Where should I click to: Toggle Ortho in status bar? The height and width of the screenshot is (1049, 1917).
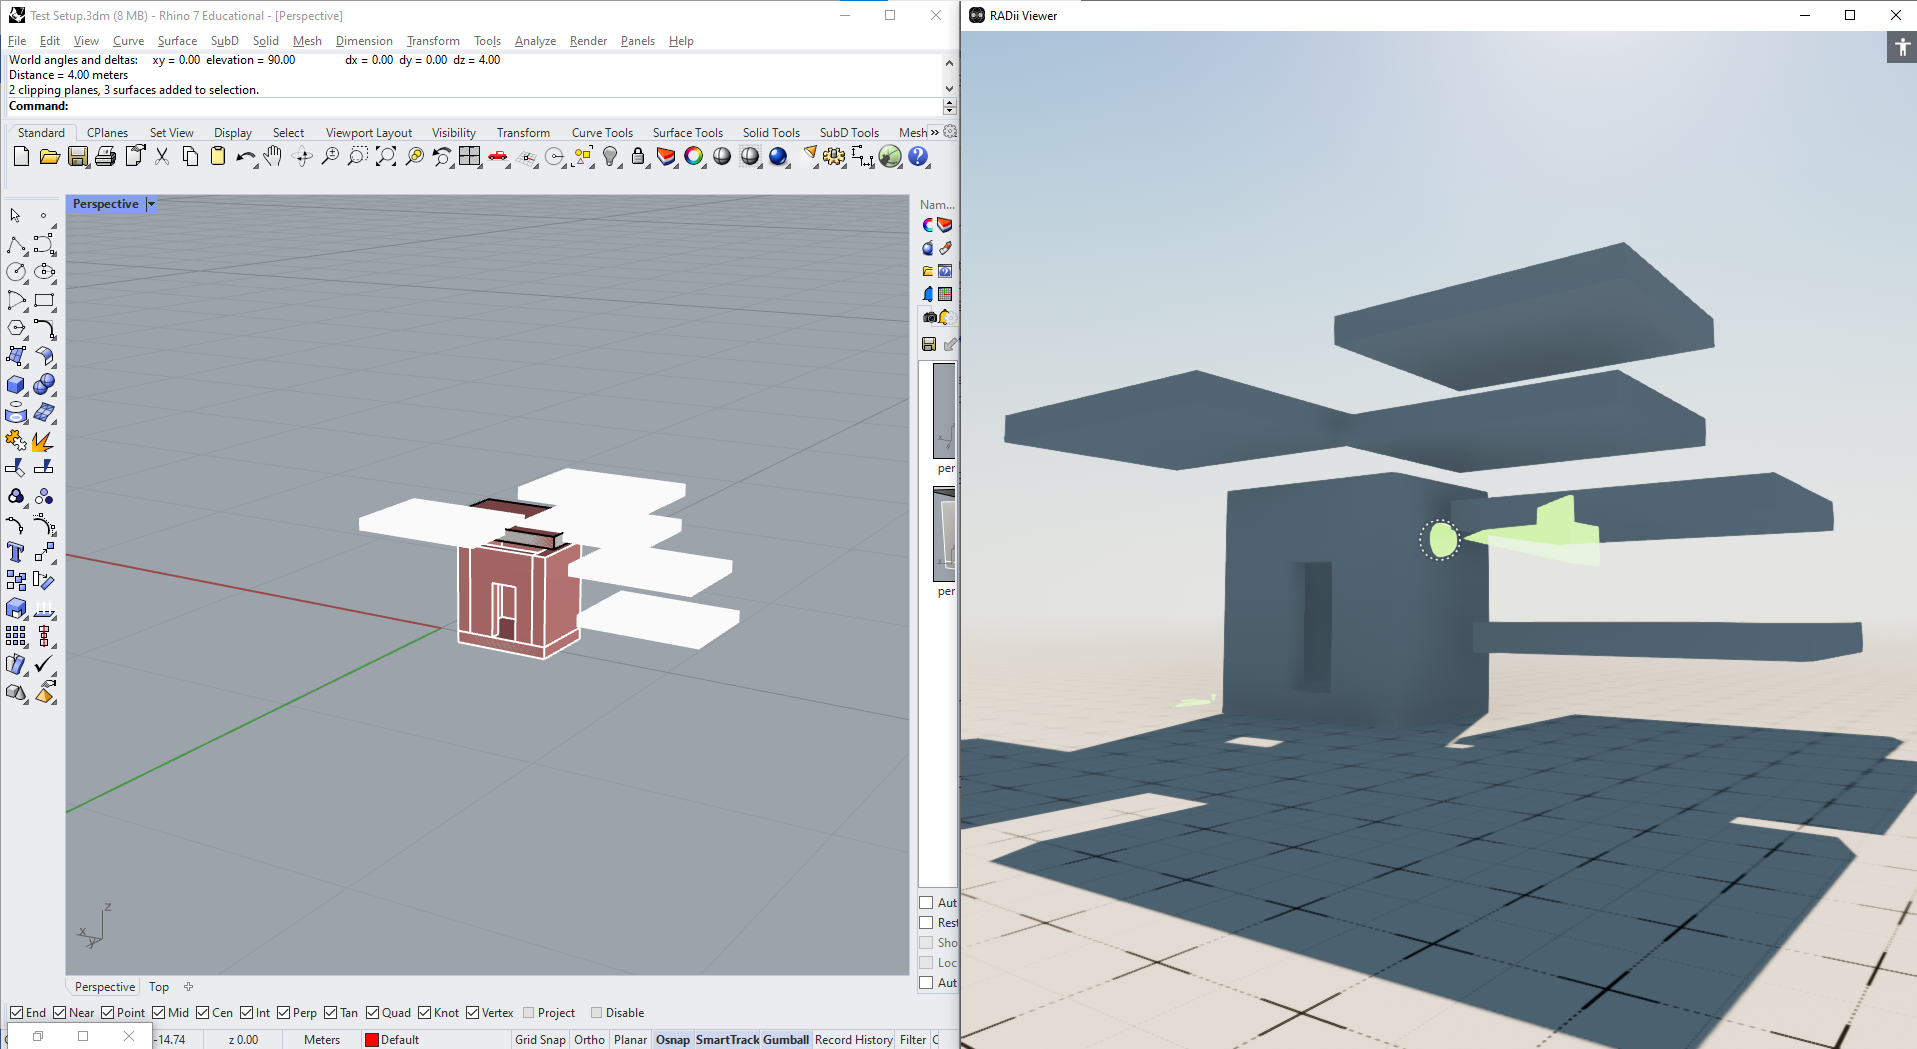tap(589, 1040)
